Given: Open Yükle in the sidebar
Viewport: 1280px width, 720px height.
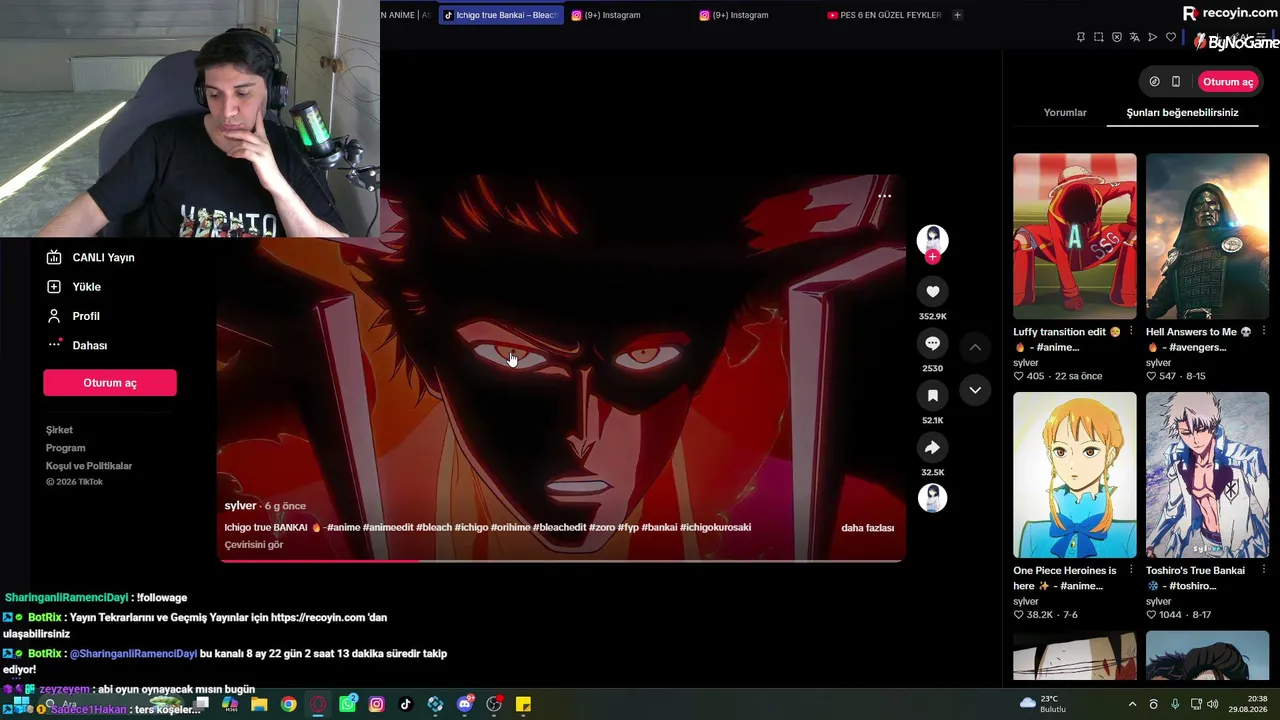Looking at the screenshot, I should click(x=74, y=287).
